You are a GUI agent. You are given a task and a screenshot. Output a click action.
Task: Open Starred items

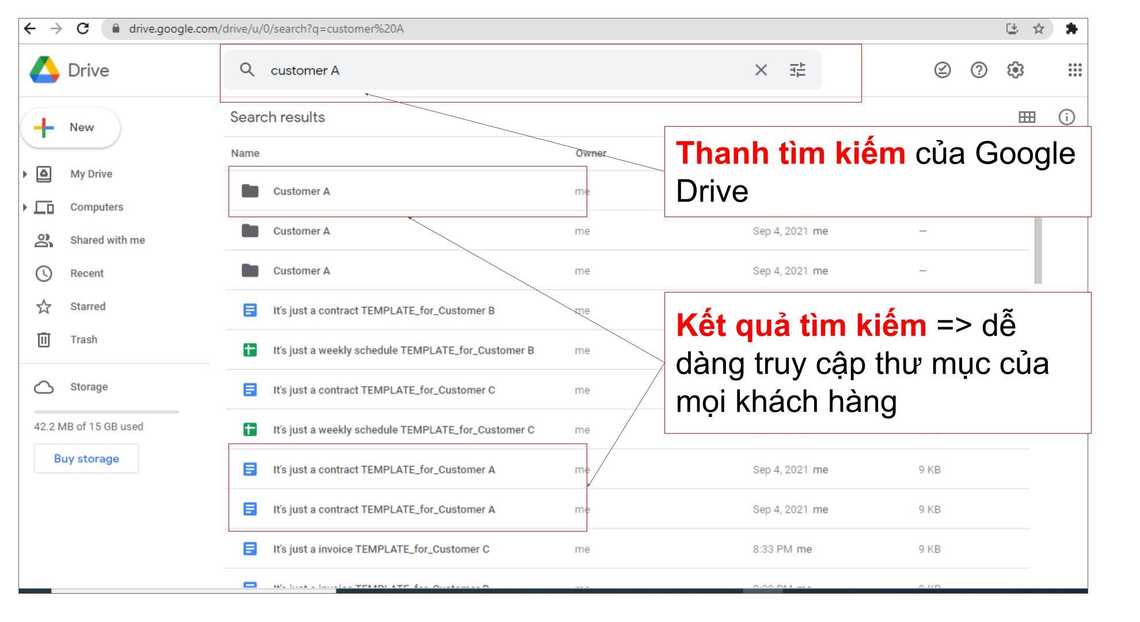(87, 306)
